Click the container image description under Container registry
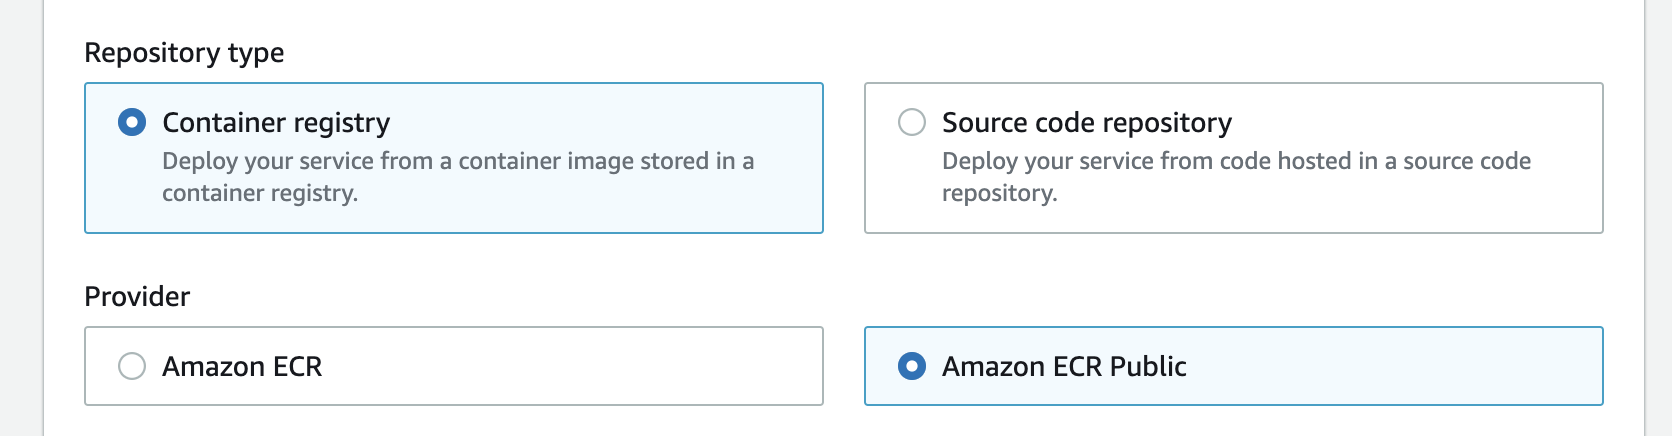1672x436 pixels. 457,161
